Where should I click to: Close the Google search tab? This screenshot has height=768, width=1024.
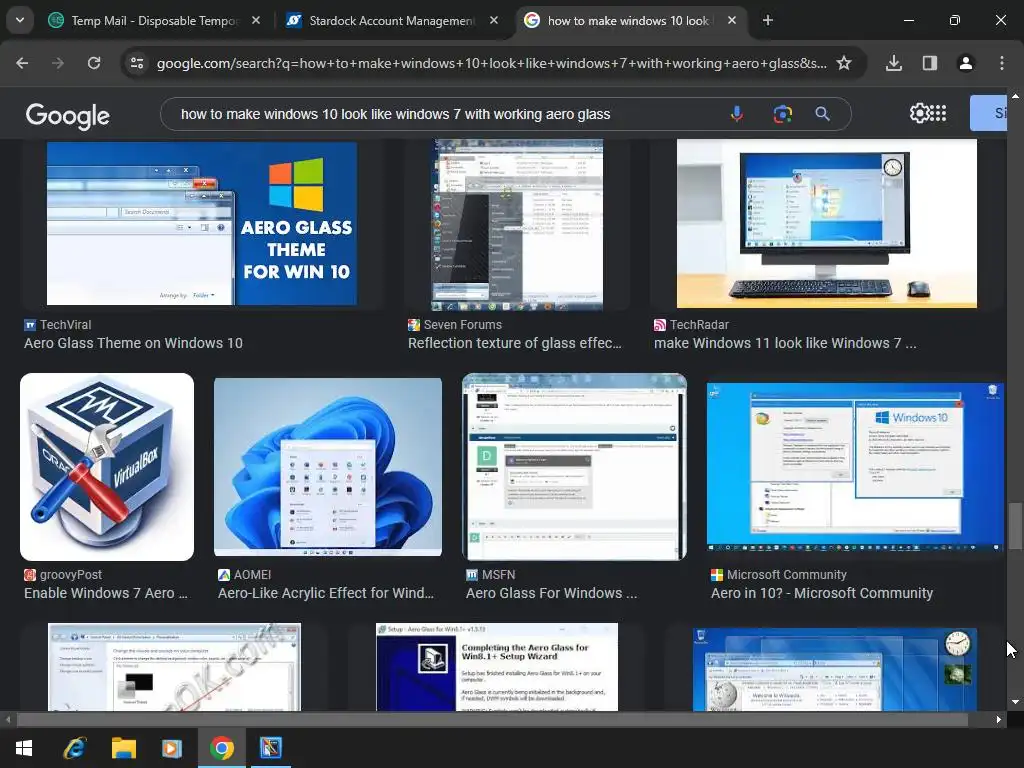(x=732, y=20)
